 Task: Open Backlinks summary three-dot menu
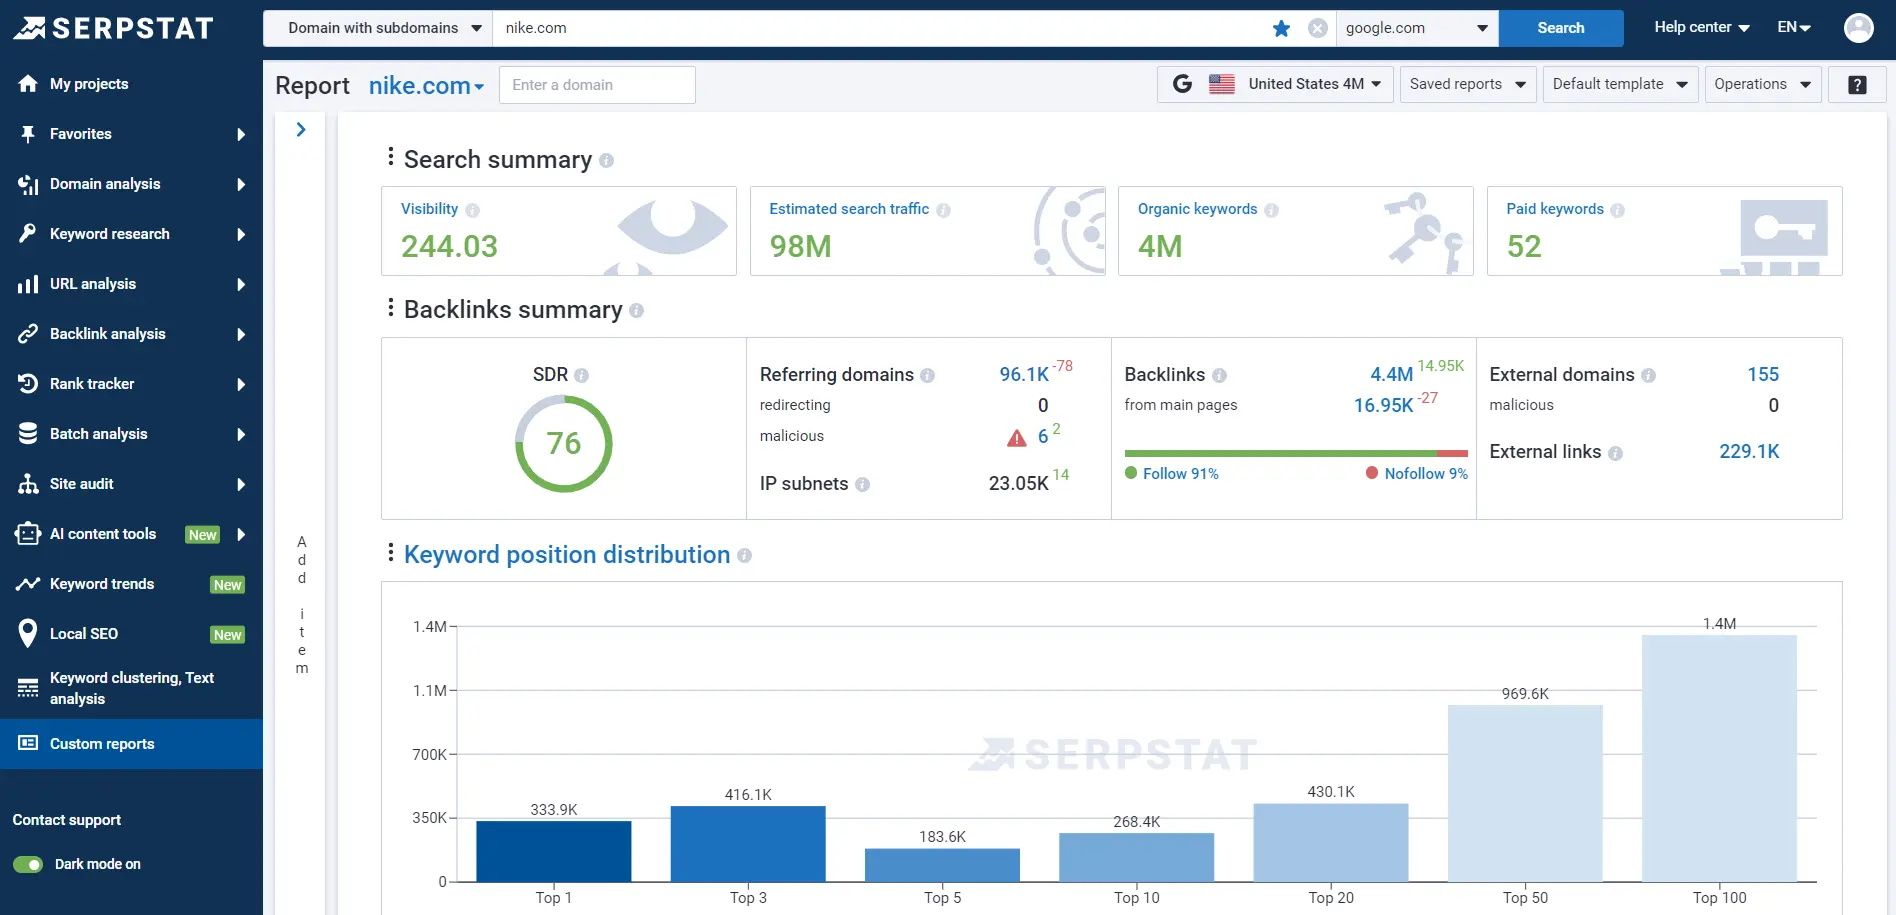point(390,307)
